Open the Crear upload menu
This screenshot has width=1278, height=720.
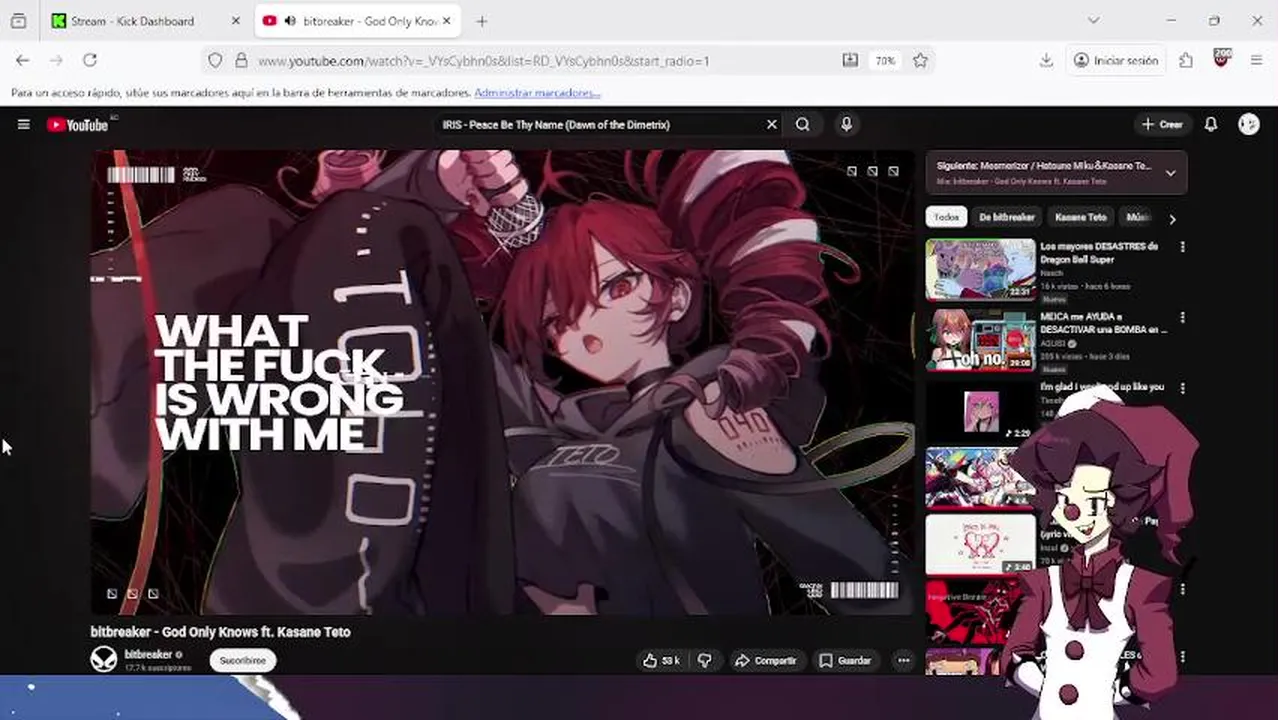[x=1162, y=125]
